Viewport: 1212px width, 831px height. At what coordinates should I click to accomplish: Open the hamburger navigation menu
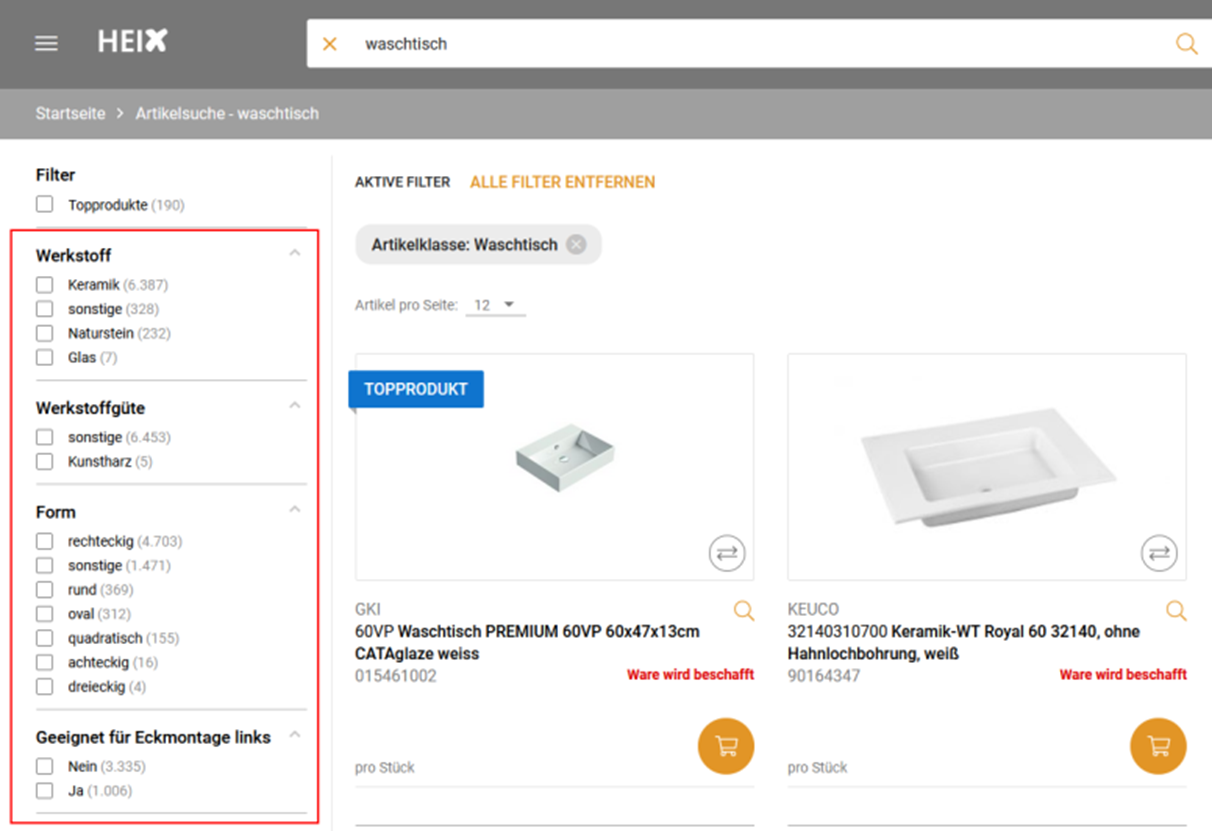coord(46,44)
